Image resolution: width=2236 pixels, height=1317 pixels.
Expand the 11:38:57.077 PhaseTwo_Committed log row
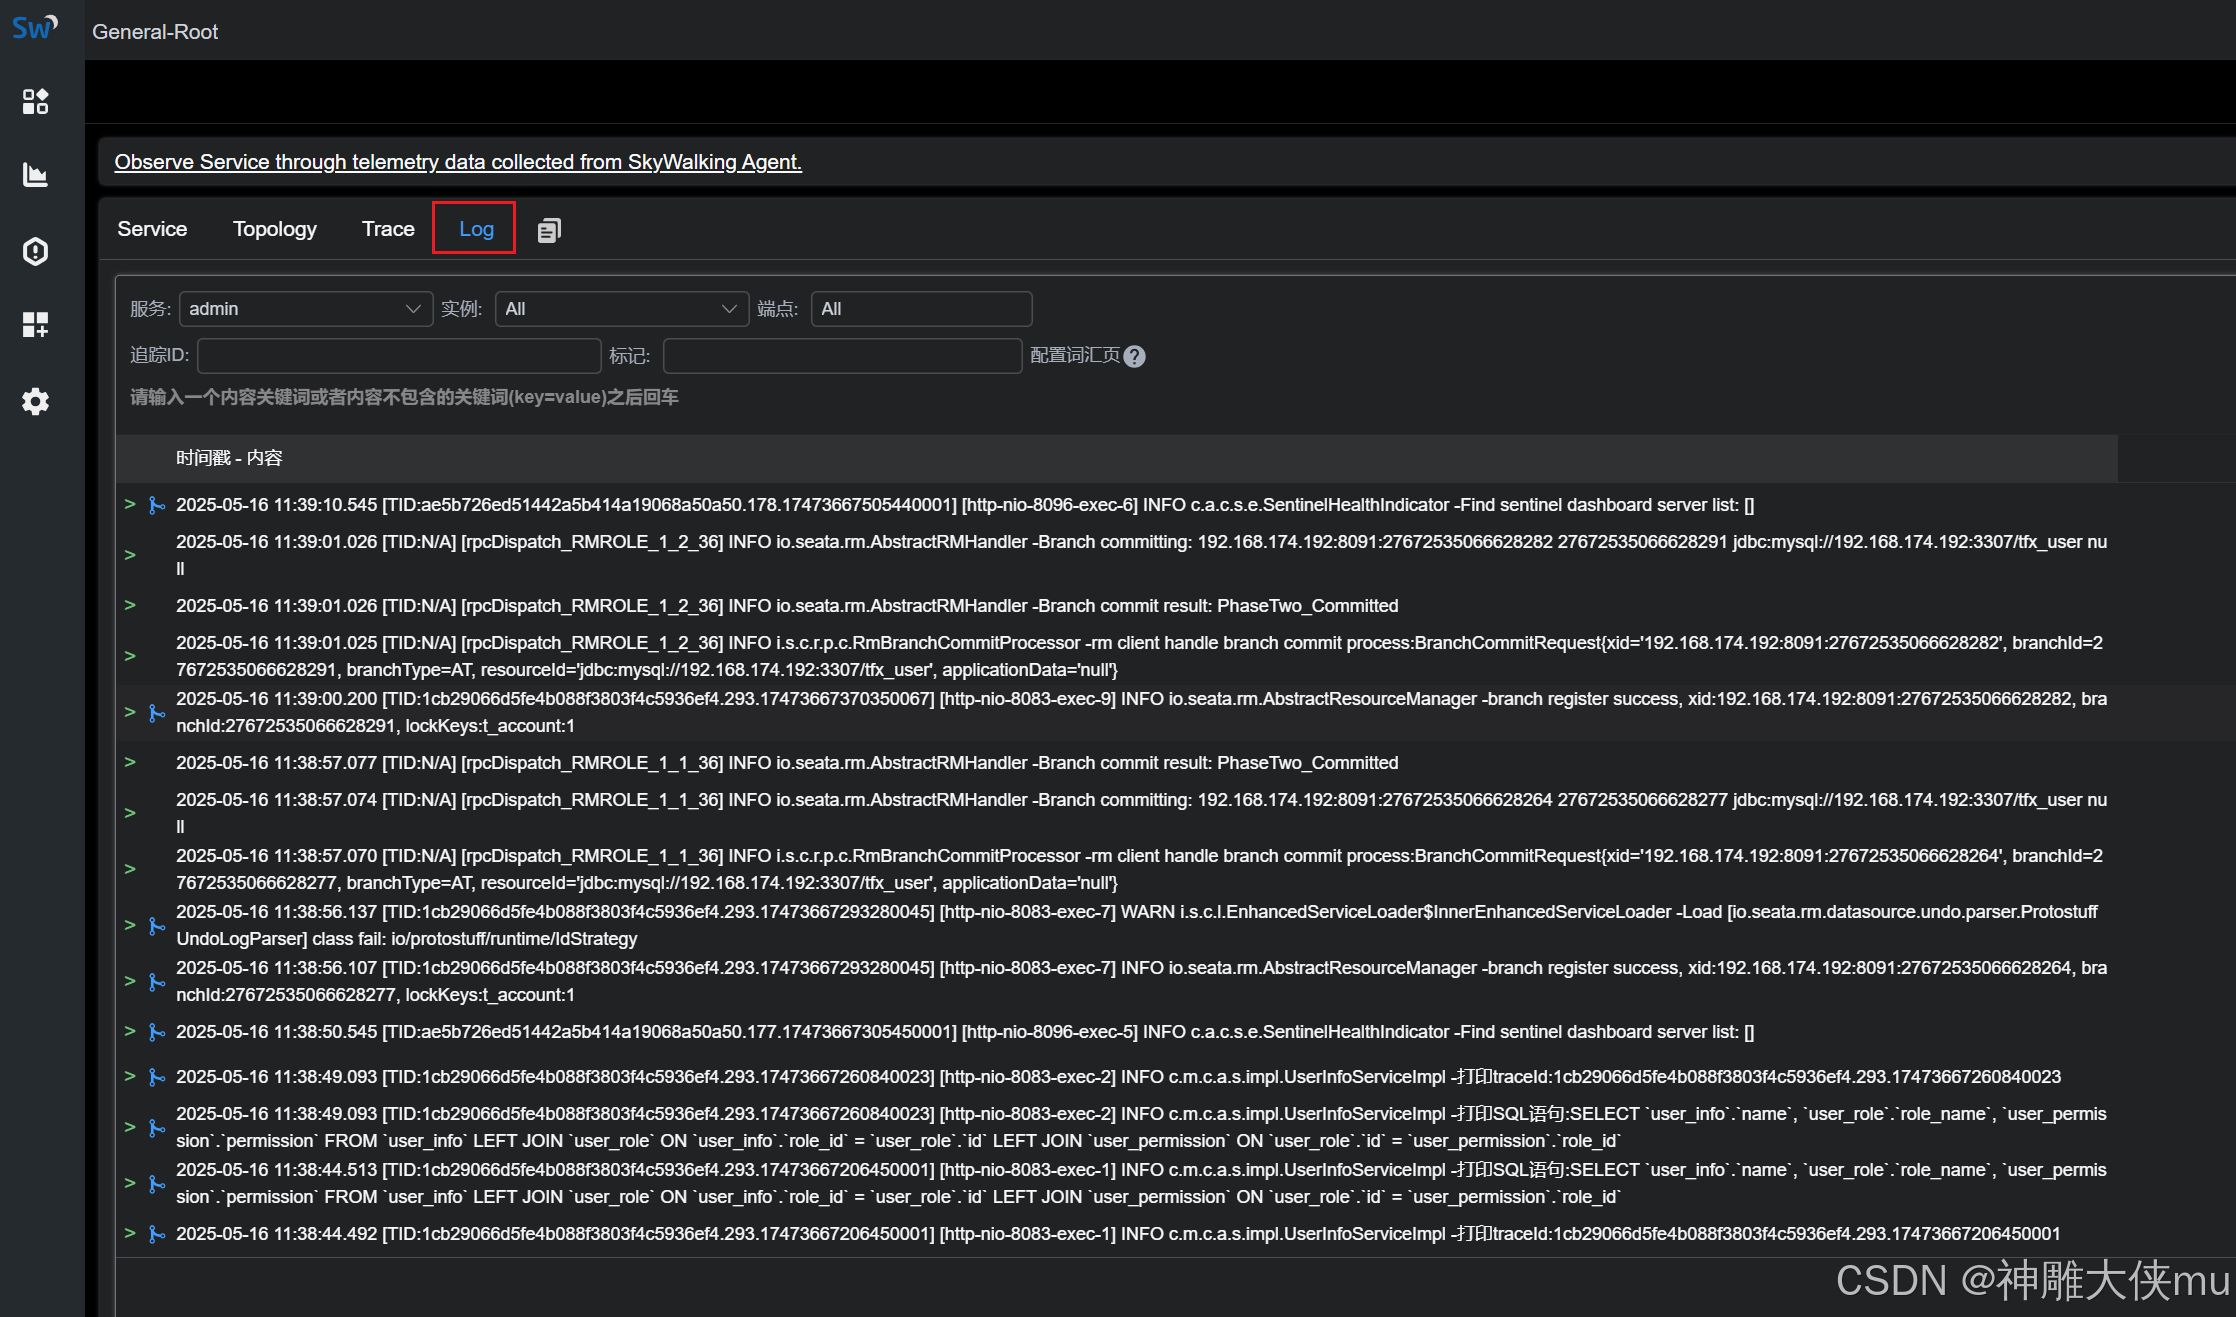click(130, 762)
